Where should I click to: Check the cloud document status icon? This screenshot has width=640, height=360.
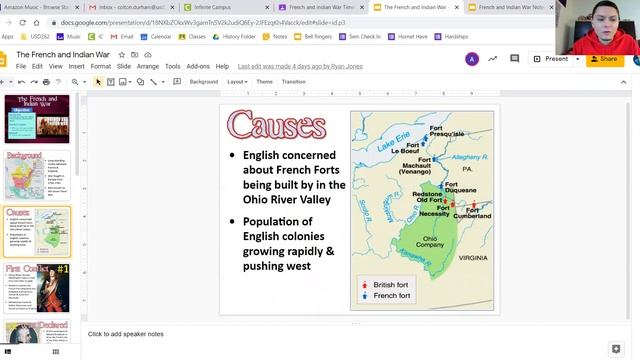148,55
